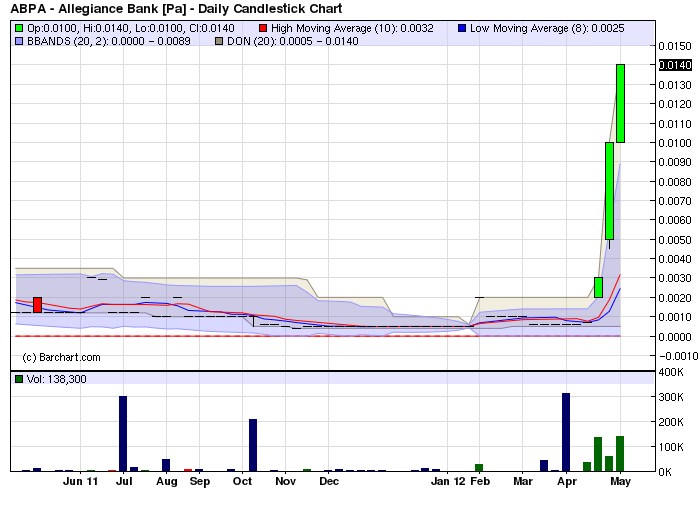
Task: Click the -0.0010 price axis label
Action: 678,356
